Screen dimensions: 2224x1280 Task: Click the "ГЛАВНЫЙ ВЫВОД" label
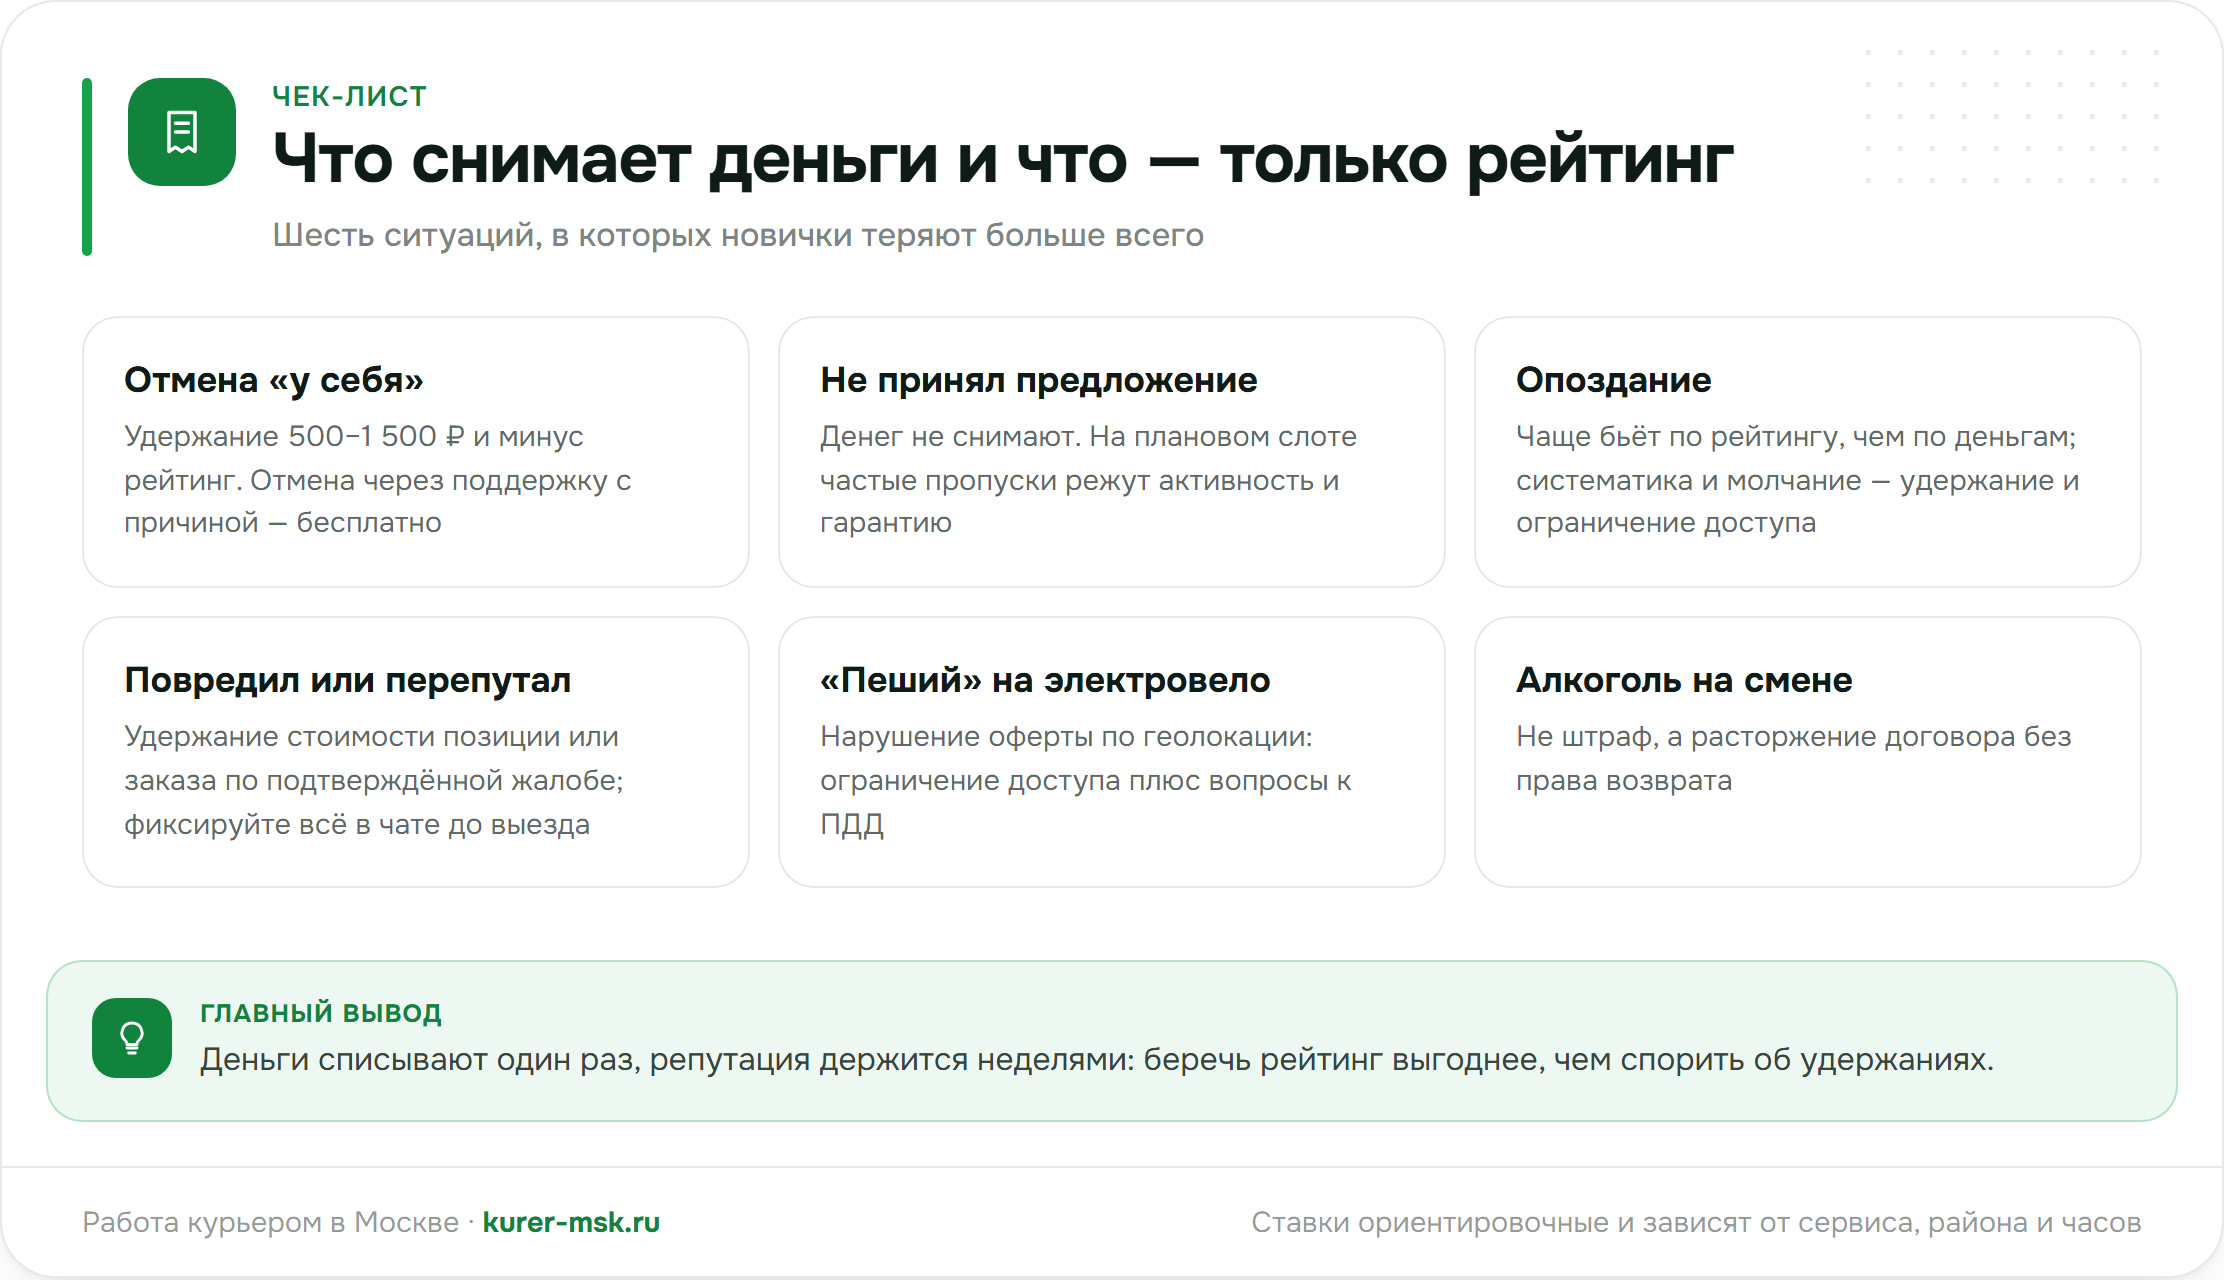pos(321,1013)
